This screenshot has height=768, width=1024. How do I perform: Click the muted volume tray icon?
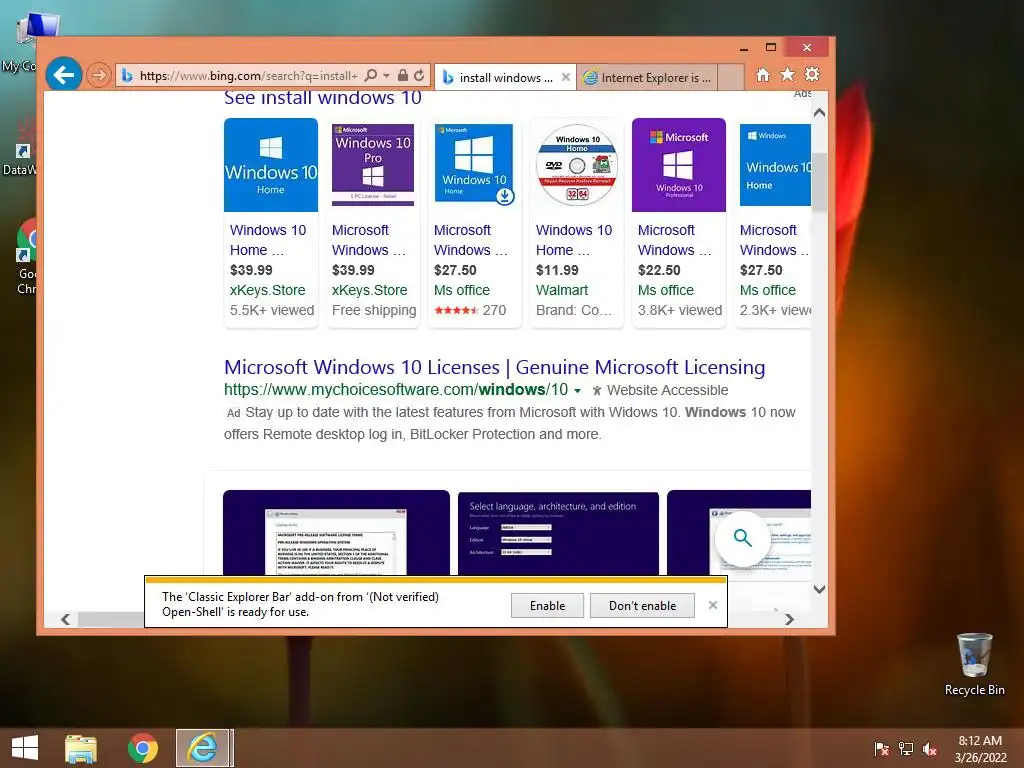930,749
